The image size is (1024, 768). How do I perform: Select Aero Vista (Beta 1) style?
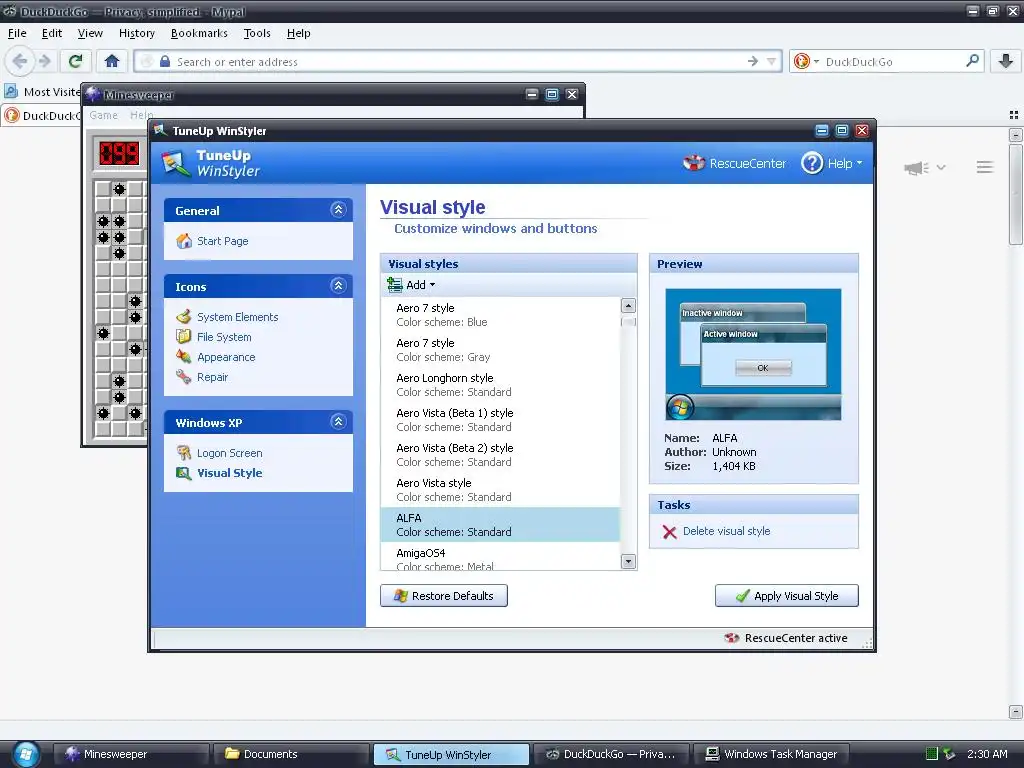click(500, 420)
